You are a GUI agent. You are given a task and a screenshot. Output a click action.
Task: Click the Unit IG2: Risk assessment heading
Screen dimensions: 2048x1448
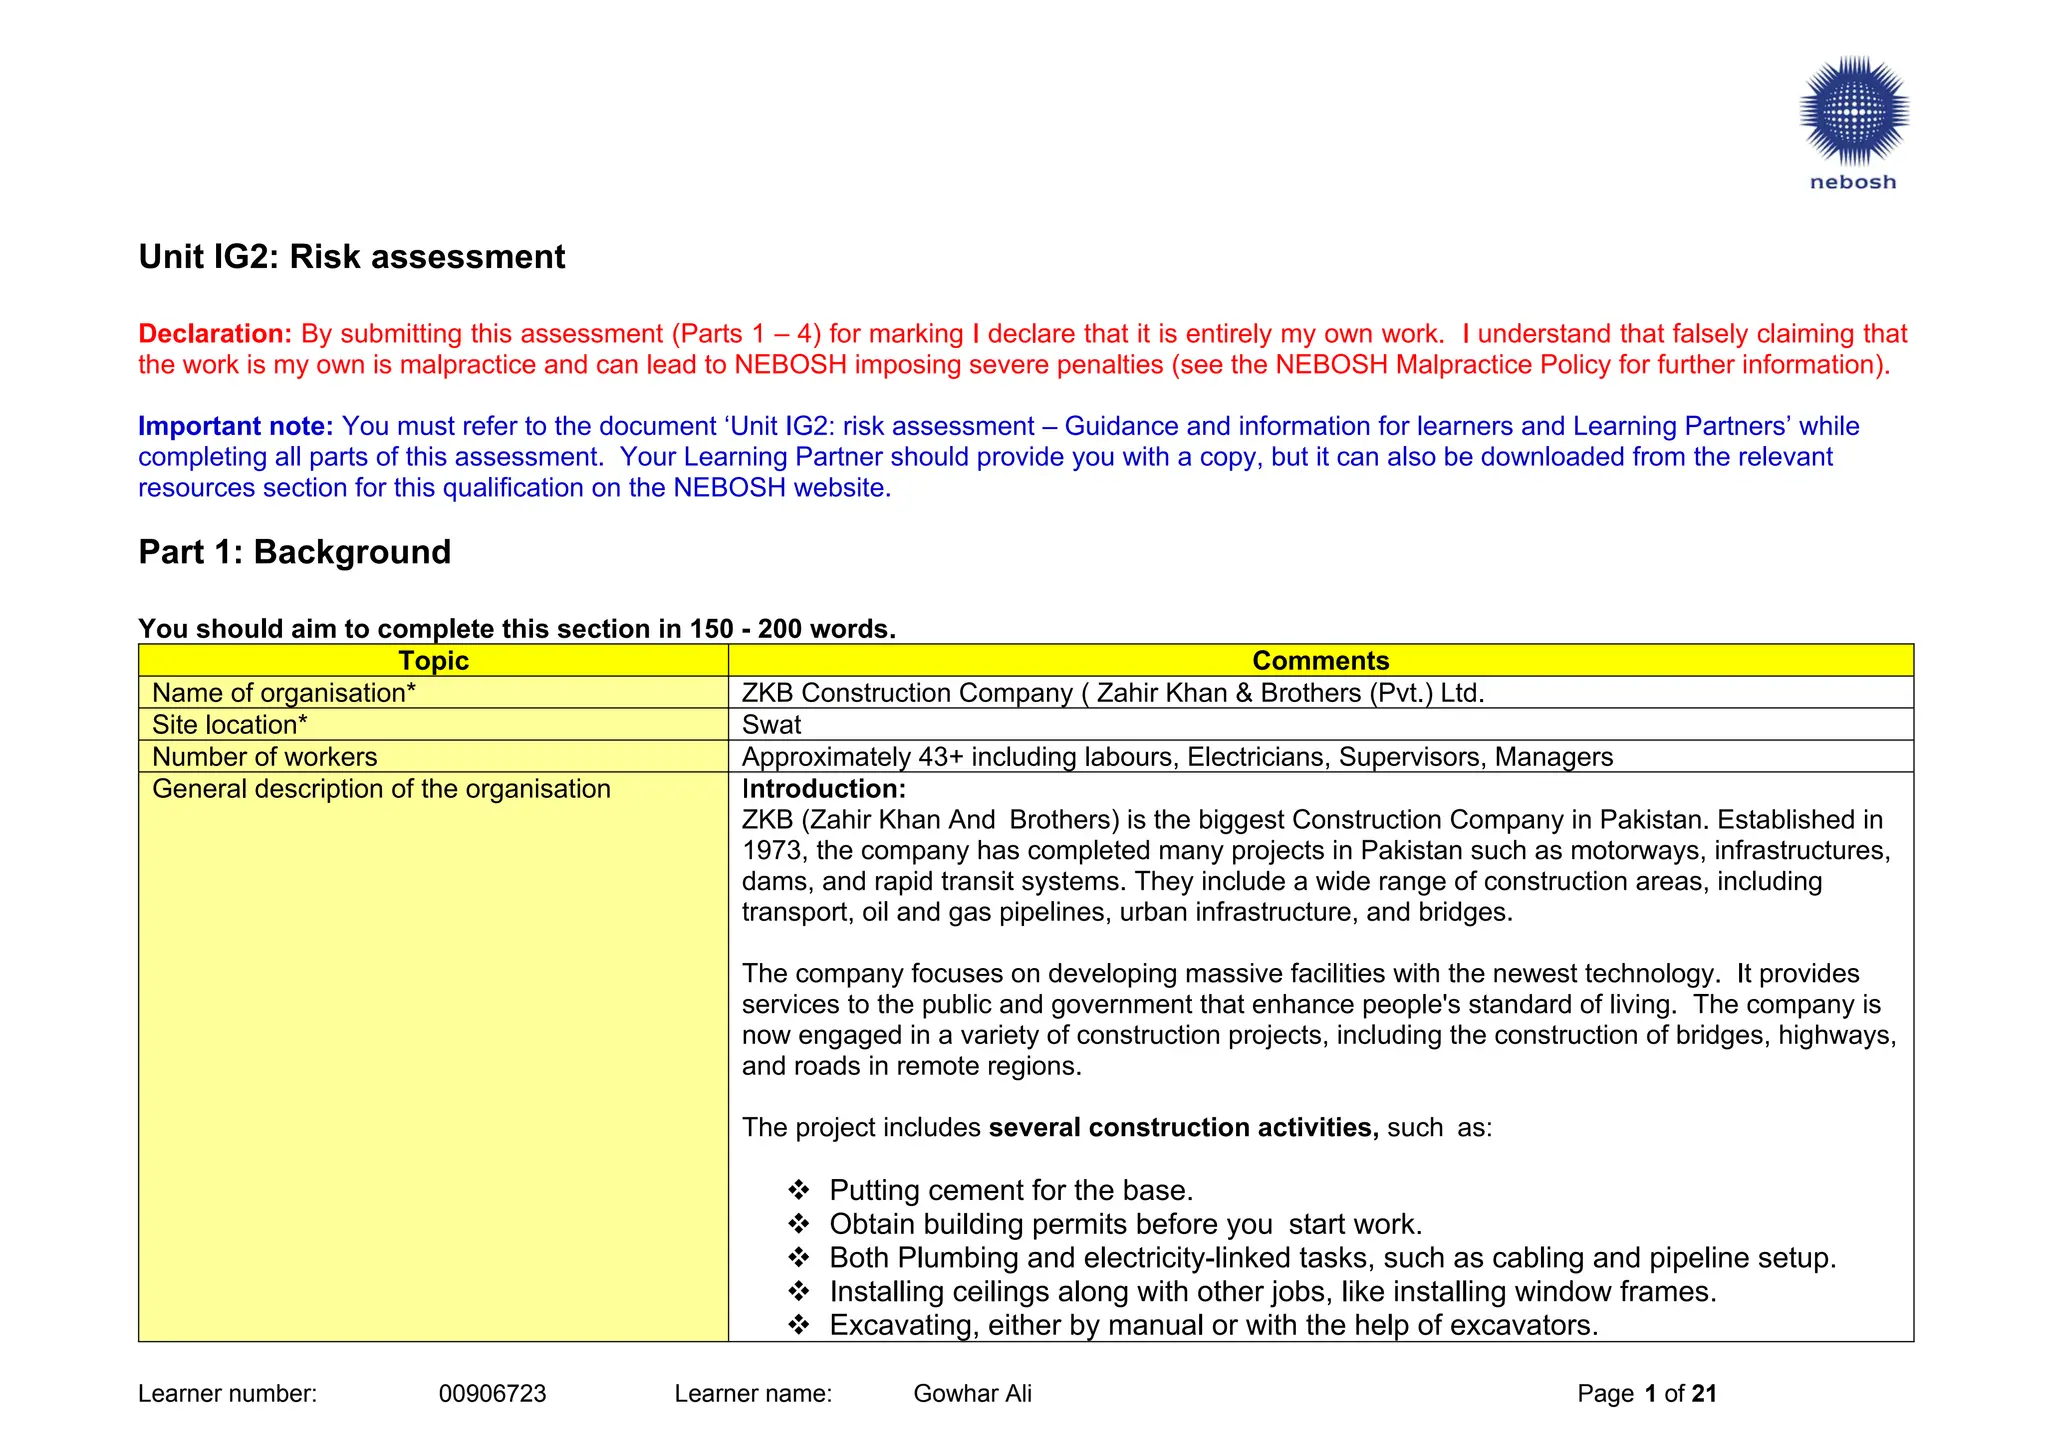tap(351, 257)
